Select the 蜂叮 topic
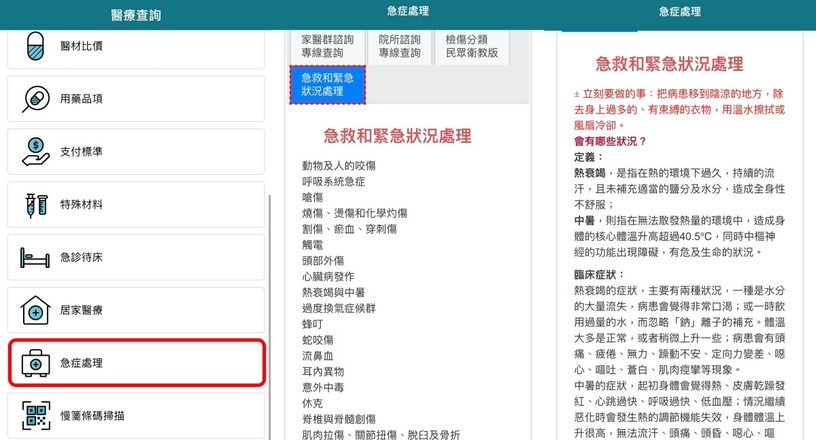816x440 pixels. 312,324
